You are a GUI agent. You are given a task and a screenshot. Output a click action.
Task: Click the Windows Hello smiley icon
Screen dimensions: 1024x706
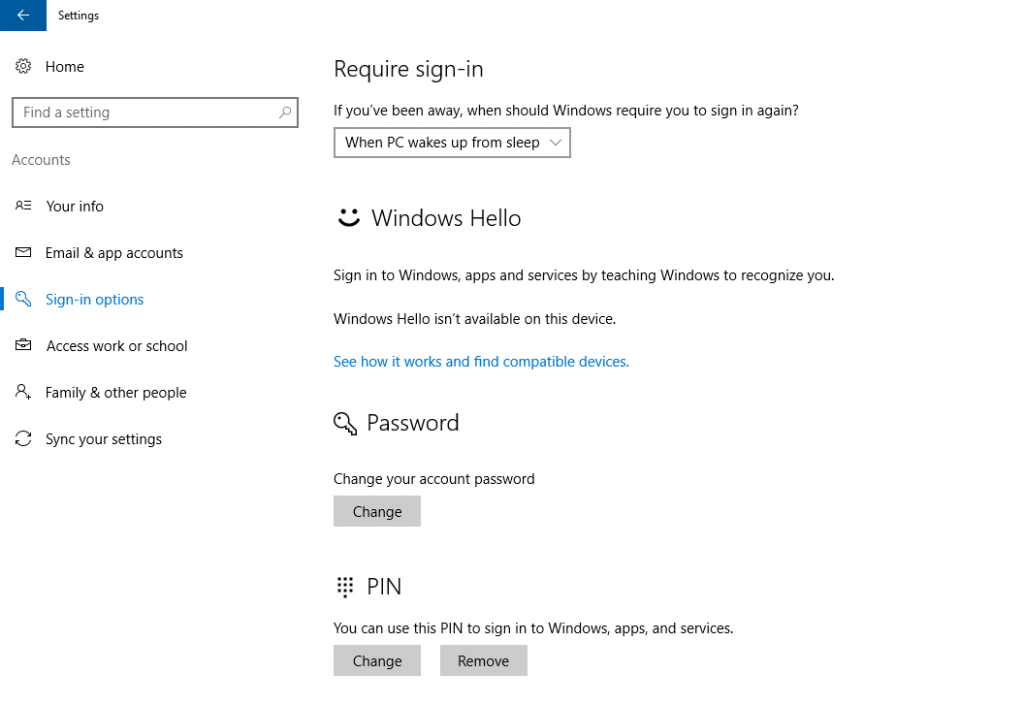(349, 217)
